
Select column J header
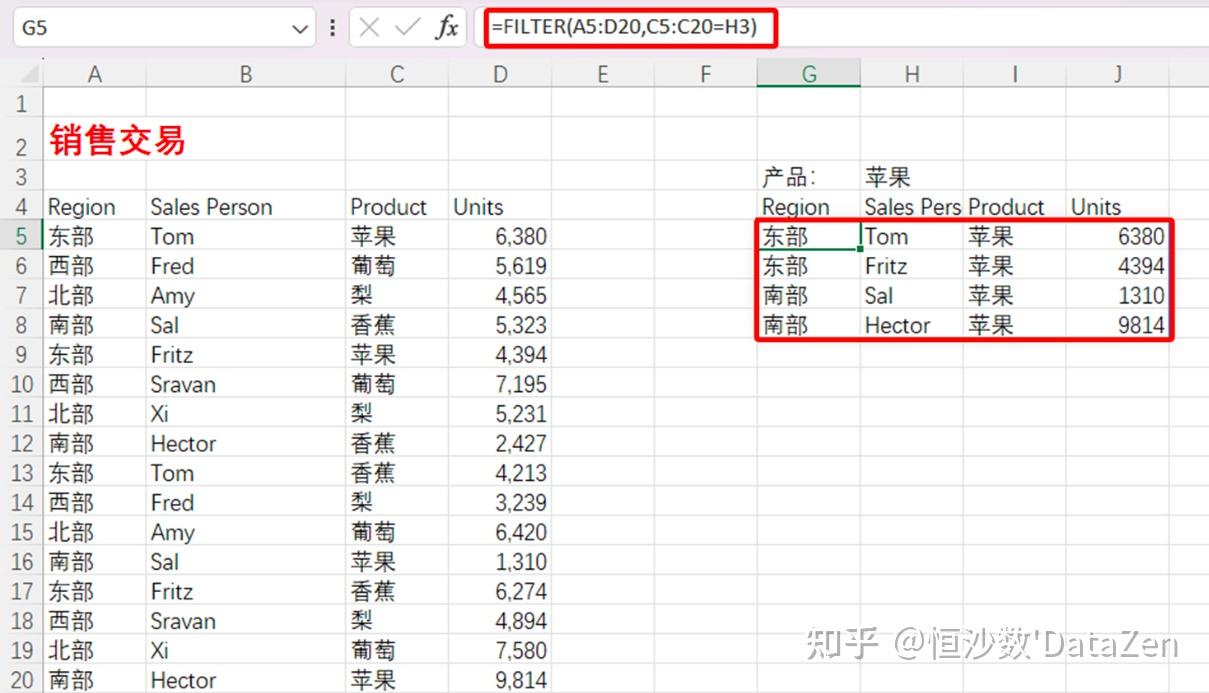tap(1117, 74)
